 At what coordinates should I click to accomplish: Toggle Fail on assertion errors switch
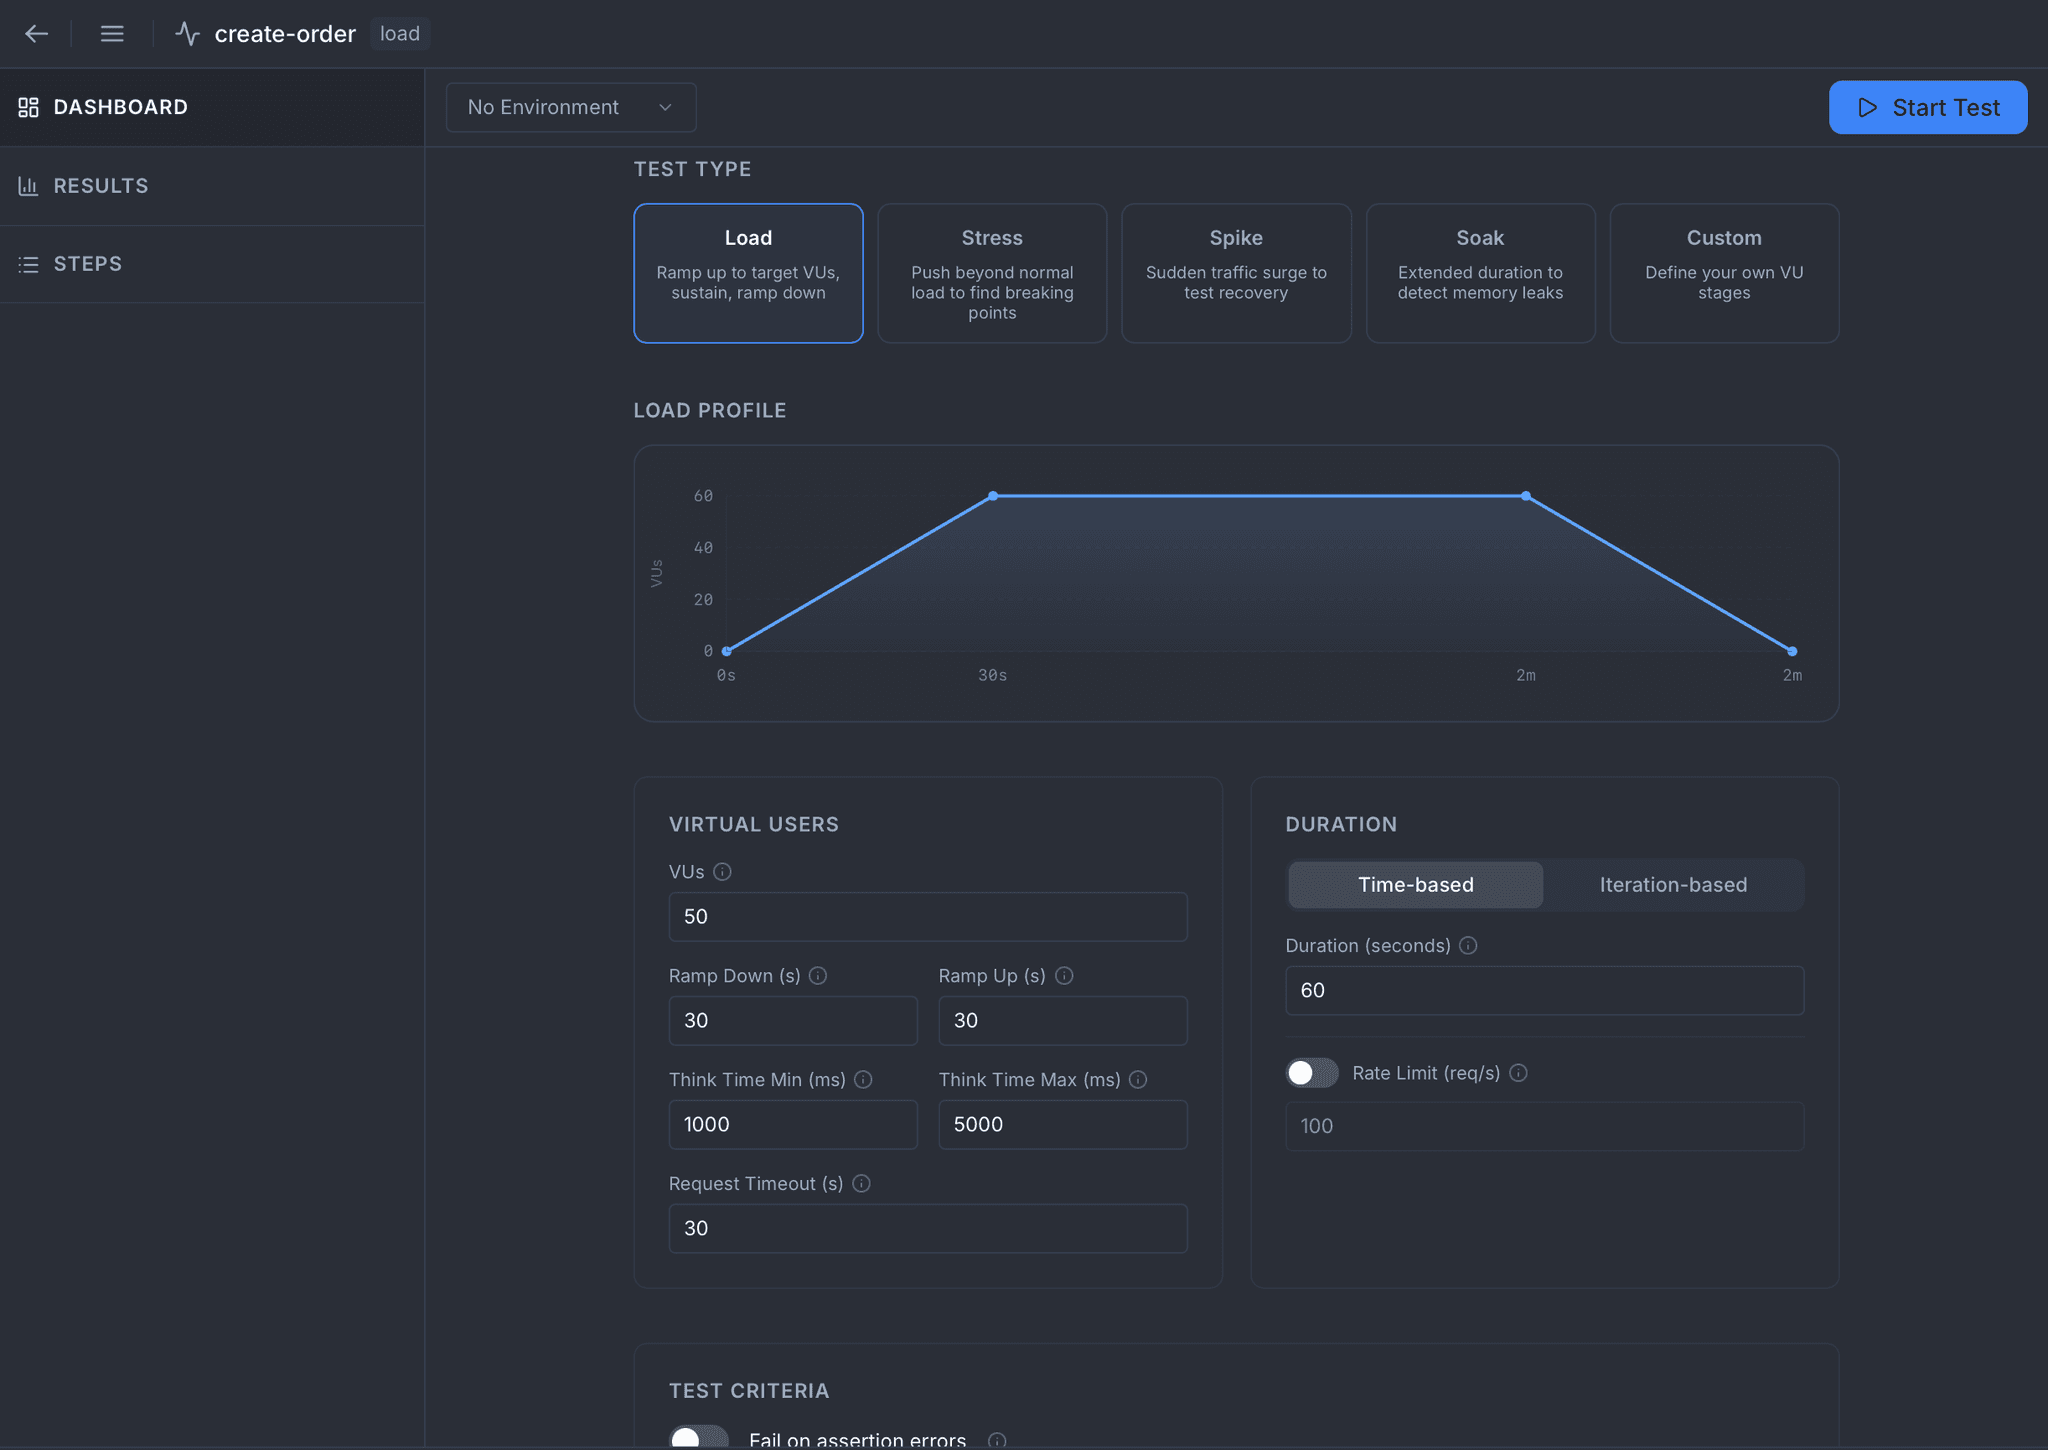pos(698,1438)
